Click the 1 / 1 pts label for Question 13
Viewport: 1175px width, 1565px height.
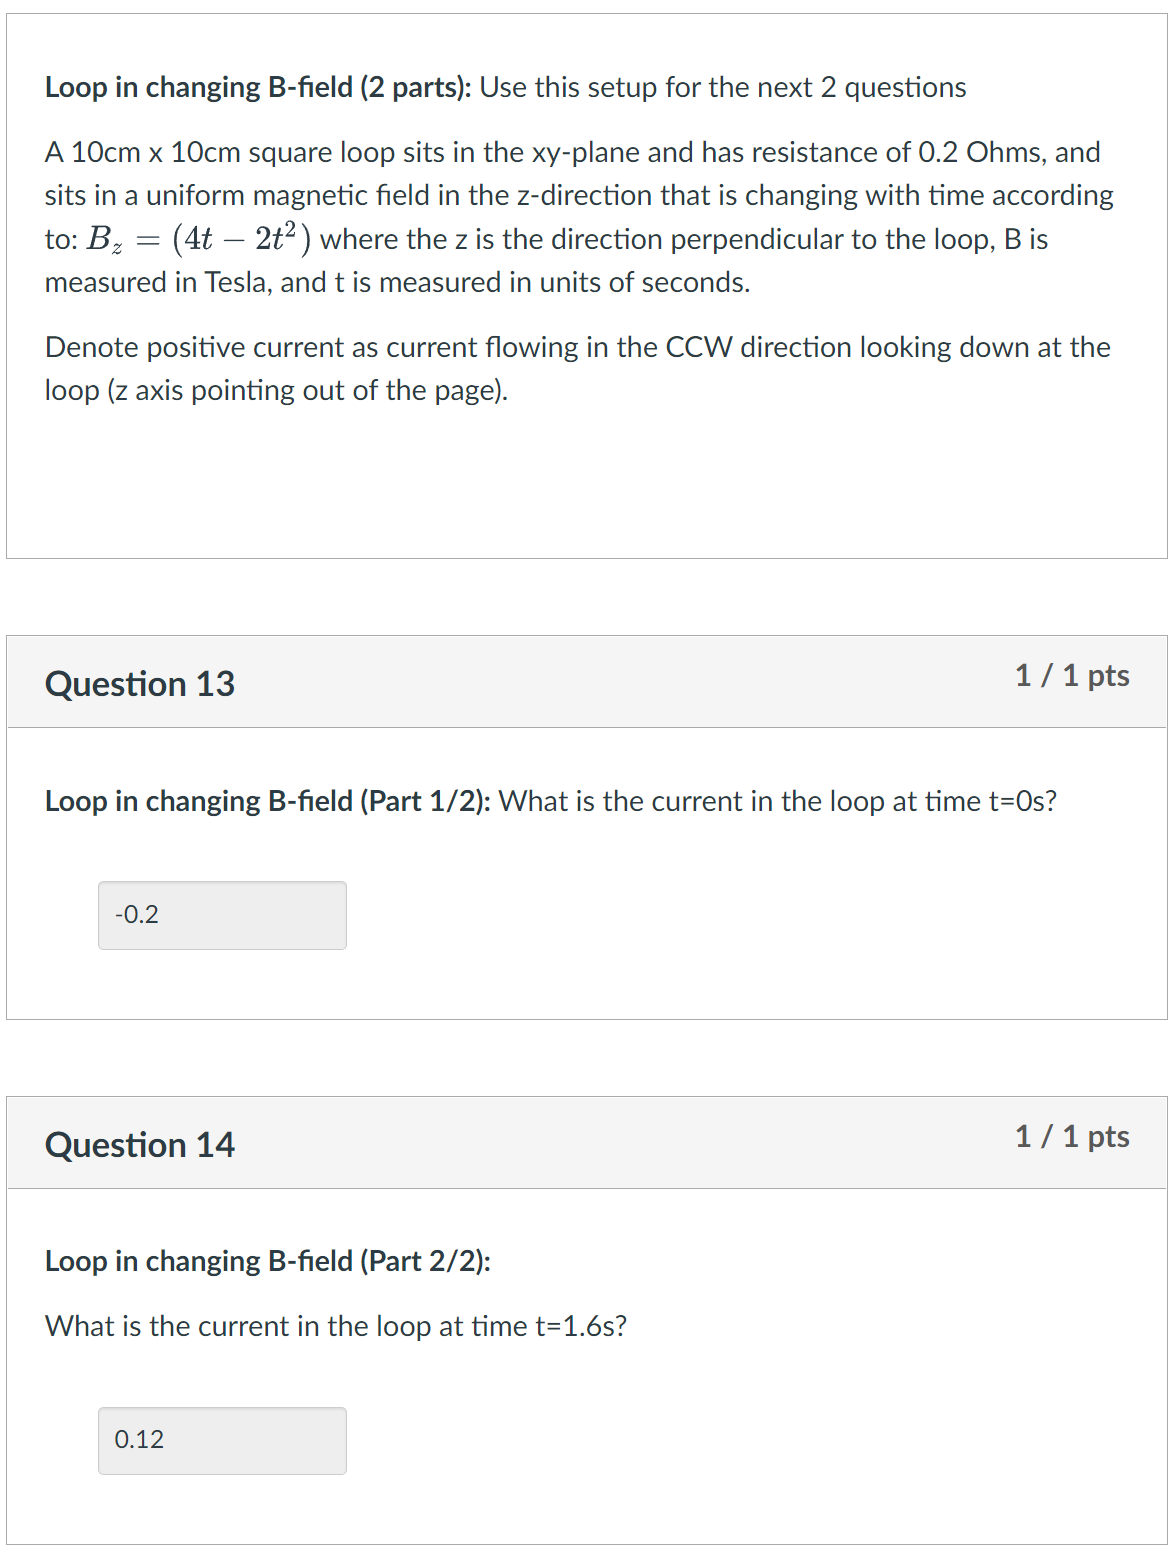[x=1072, y=676]
